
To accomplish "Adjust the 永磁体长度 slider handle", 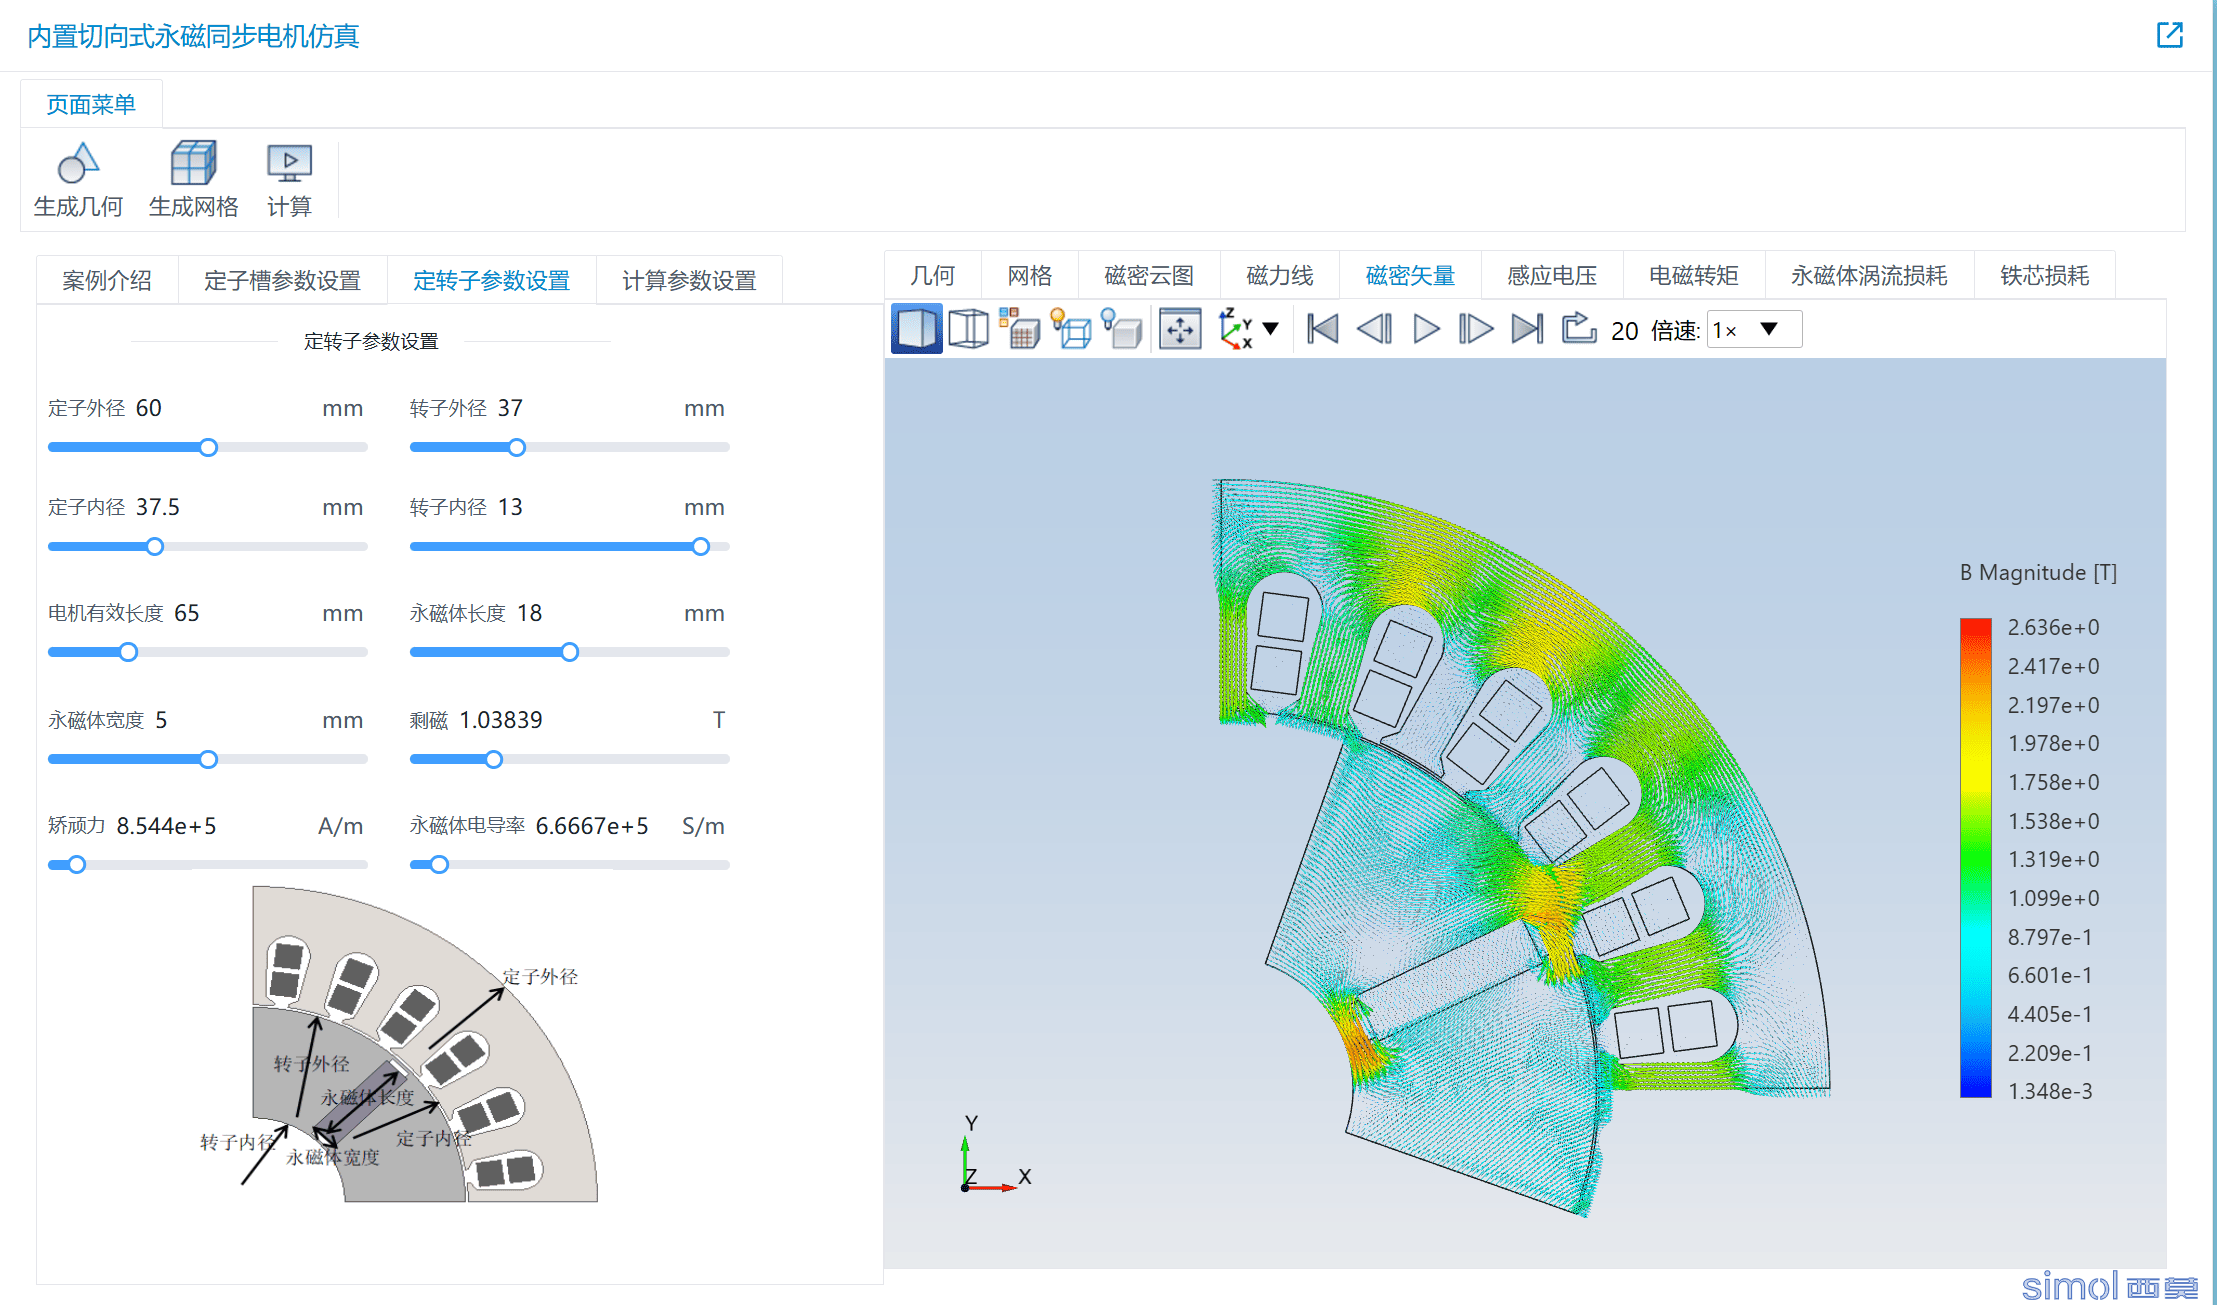I will pos(569,652).
